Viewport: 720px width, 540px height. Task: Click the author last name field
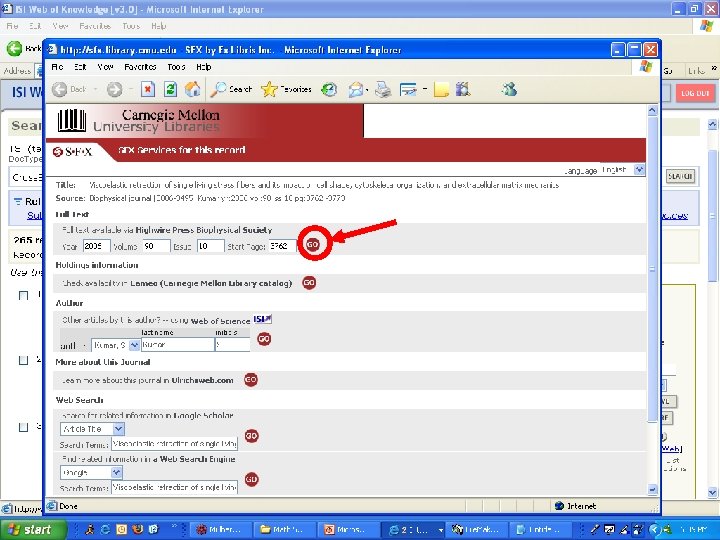(x=178, y=344)
